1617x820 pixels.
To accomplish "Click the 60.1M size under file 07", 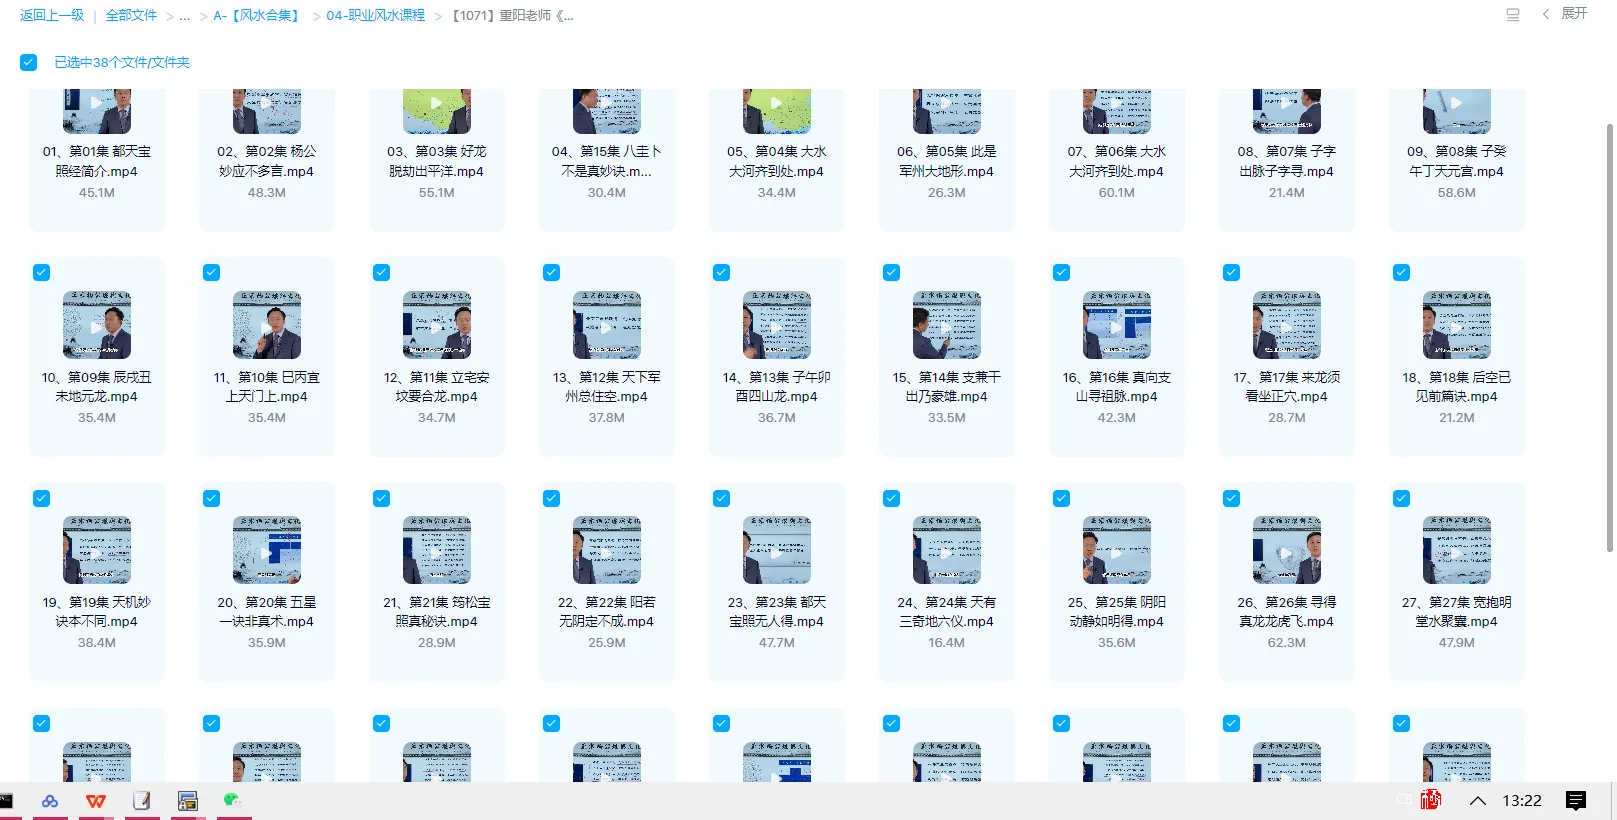I will 1117,193.
